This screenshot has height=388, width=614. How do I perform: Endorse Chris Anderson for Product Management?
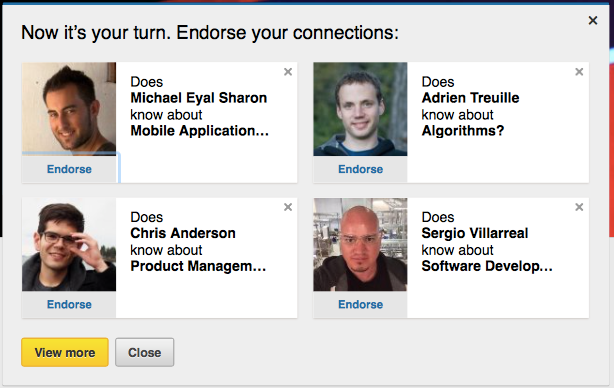pos(69,304)
